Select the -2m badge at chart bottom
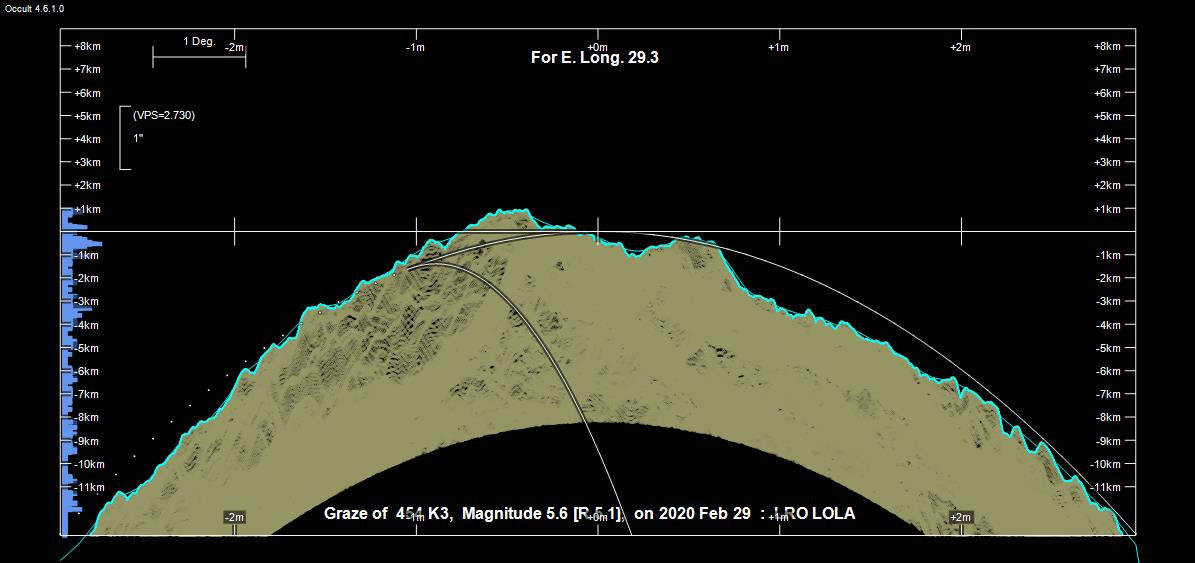Image resolution: width=1195 pixels, height=563 pixels. pos(234,517)
